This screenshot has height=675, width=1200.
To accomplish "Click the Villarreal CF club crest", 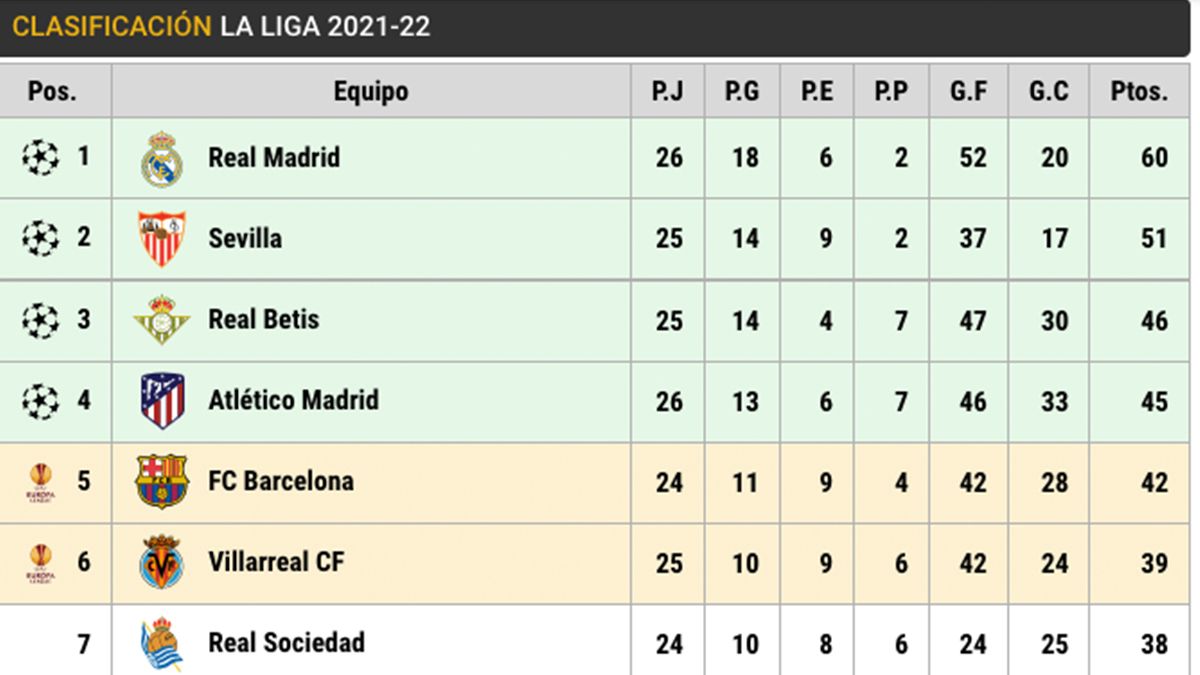I will click(162, 562).
